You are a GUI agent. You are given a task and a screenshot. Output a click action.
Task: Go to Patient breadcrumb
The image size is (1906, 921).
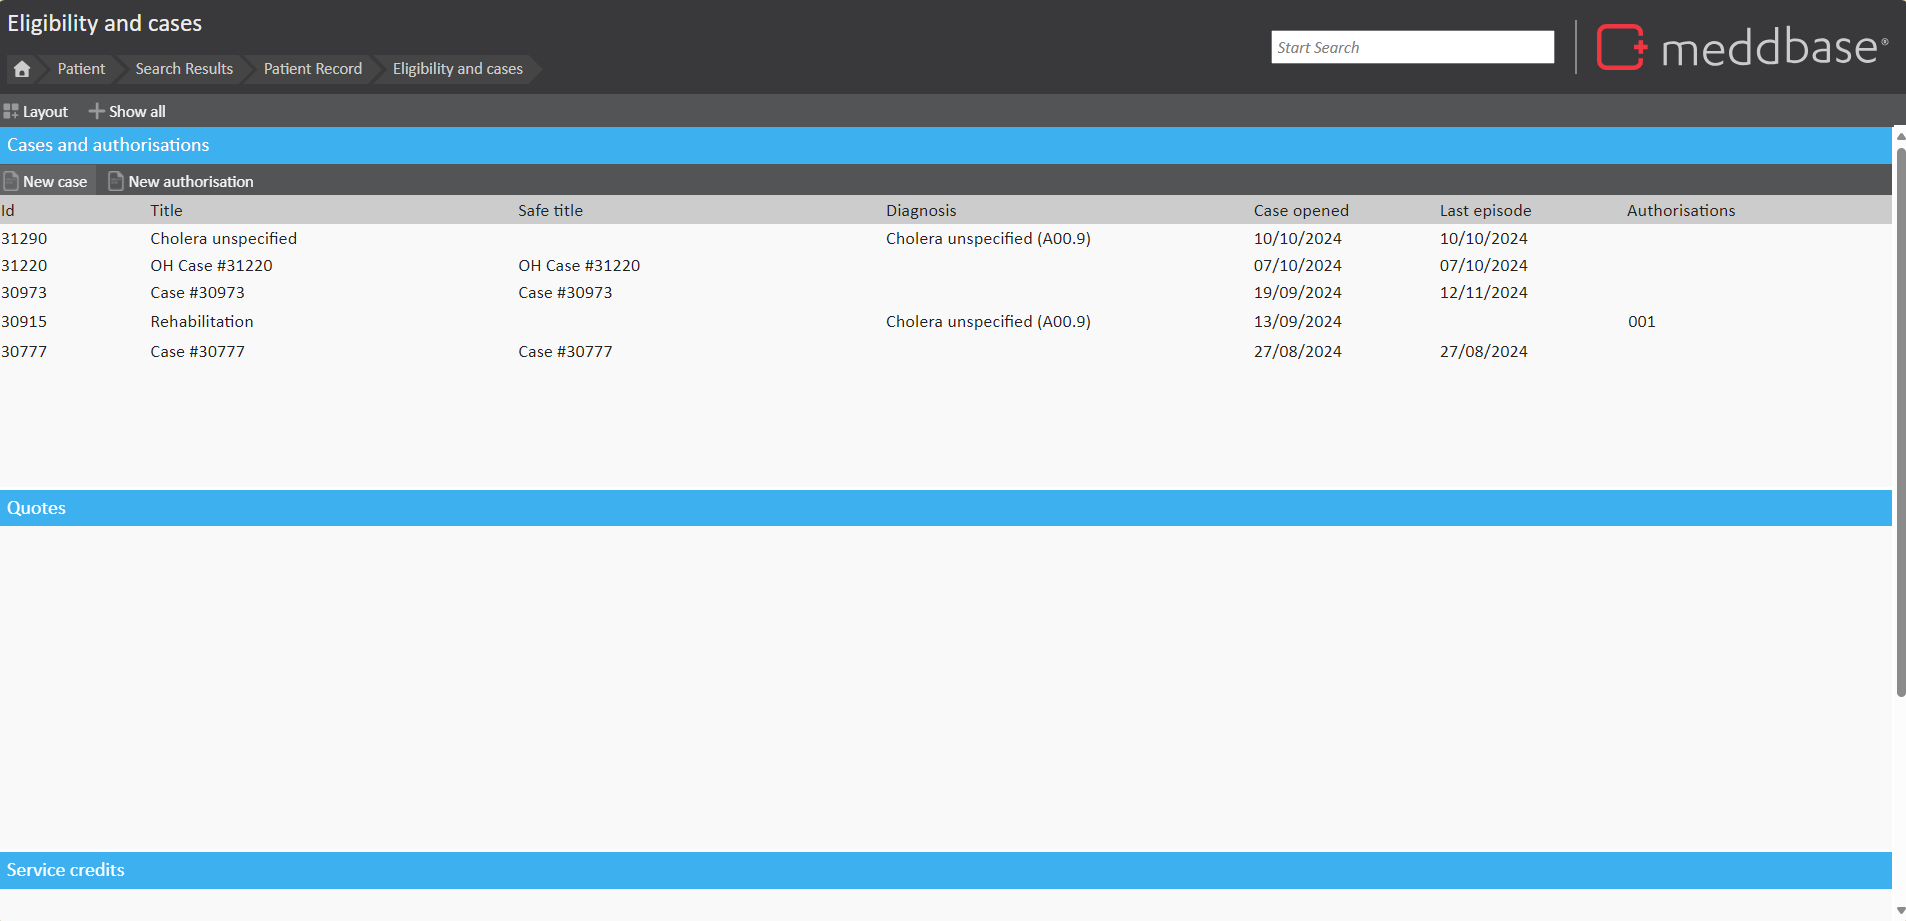81,69
